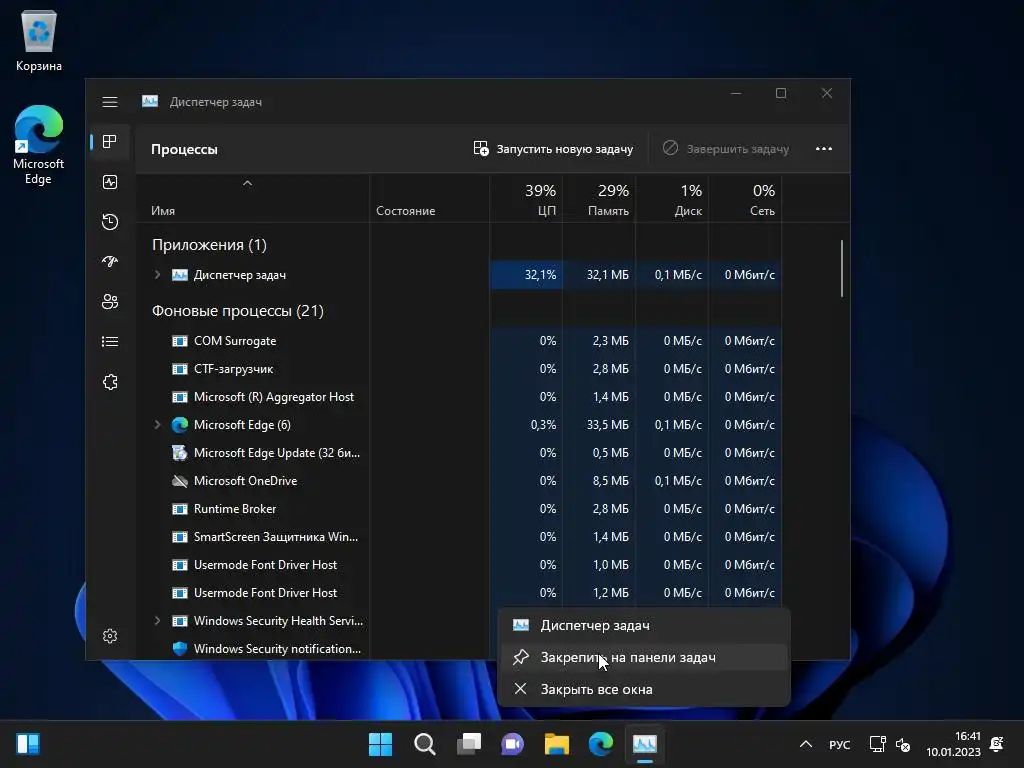
Task: Select the Processes sidebar icon
Action: (110, 142)
